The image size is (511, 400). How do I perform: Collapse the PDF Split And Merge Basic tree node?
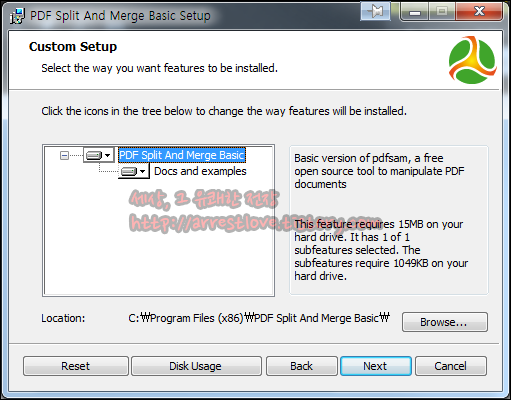[64, 155]
